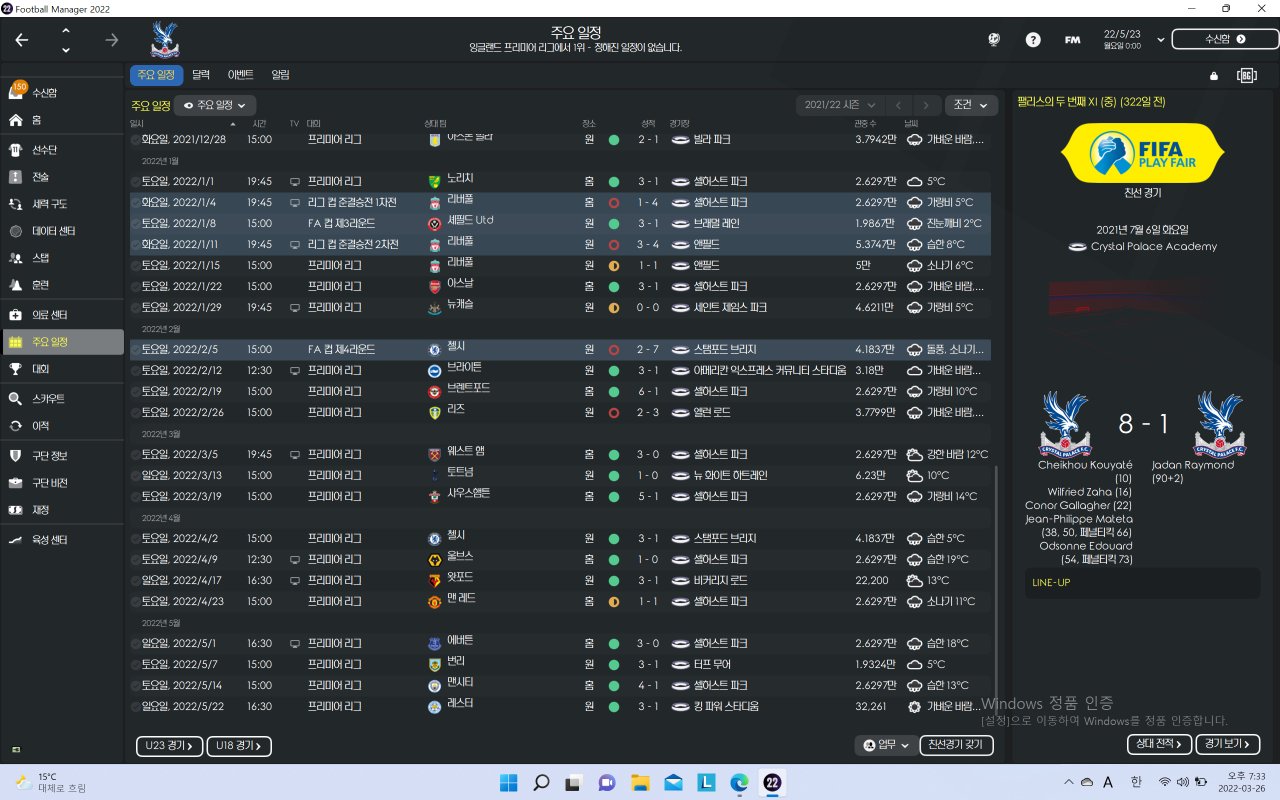Image resolution: width=1280 pixels, height=800 pixels.
Task: Open the football globe search icon
Action: (994, 40)
